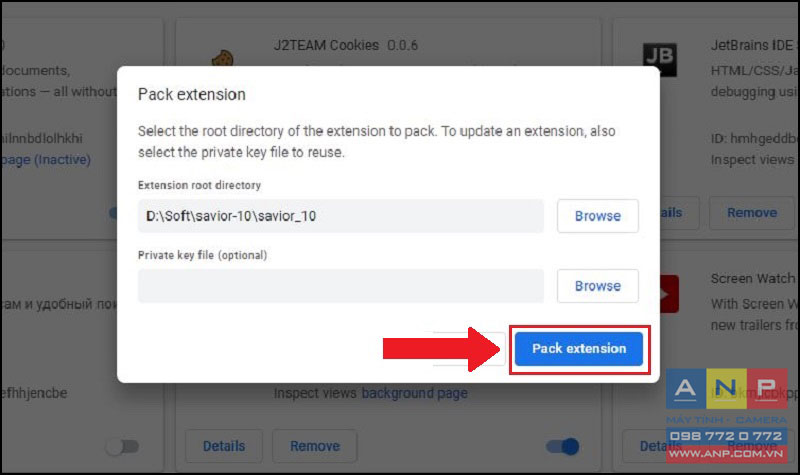Screen dimensions: 800x475
Task: Click the JetBrains IDE extension name
Action: 754,45
